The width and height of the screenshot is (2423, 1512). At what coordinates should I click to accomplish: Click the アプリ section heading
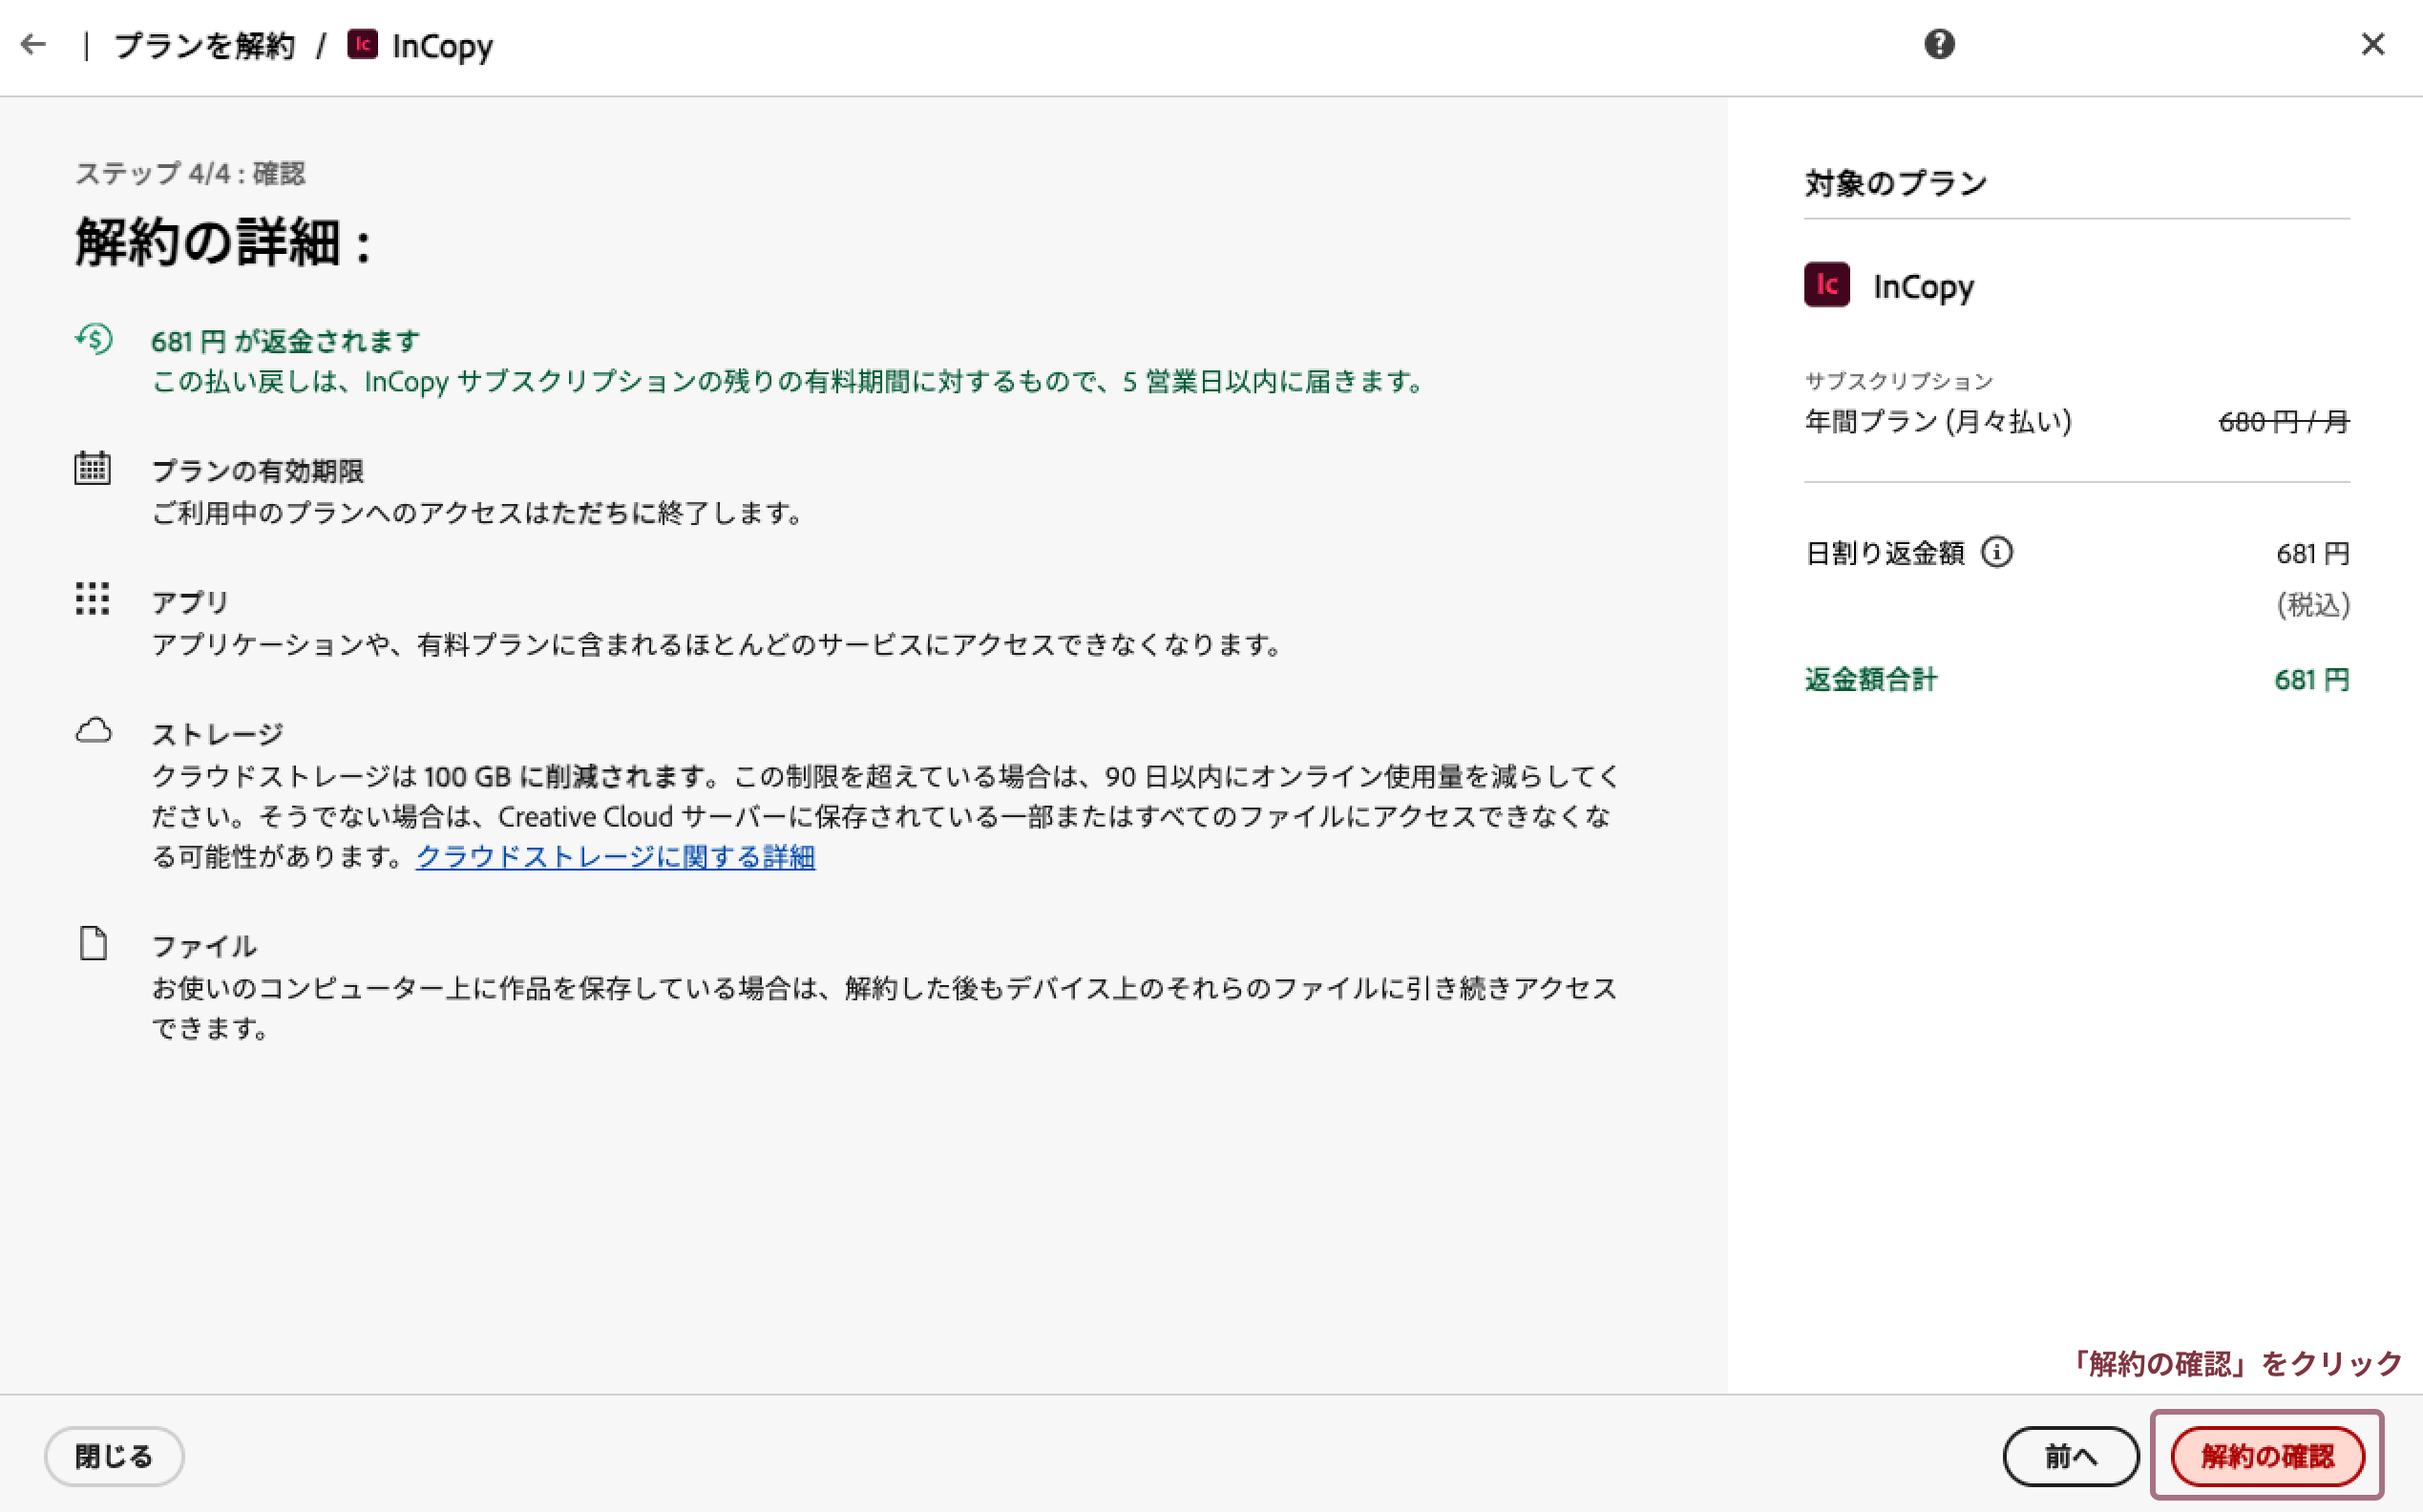tap(190, 602)
